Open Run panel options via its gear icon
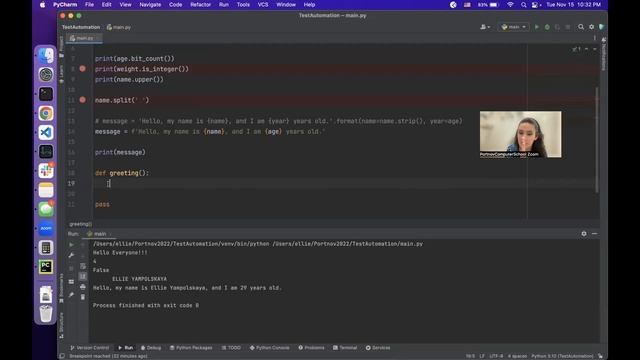This screenshot has width=640, height=360. click(584, 233)
